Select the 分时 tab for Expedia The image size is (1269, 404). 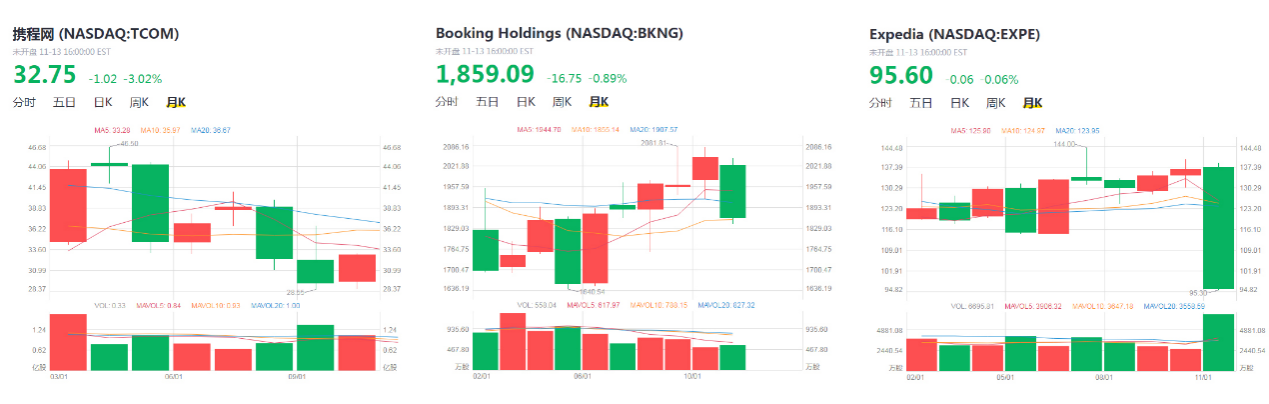pyautogui.click(x=881, y=102)
